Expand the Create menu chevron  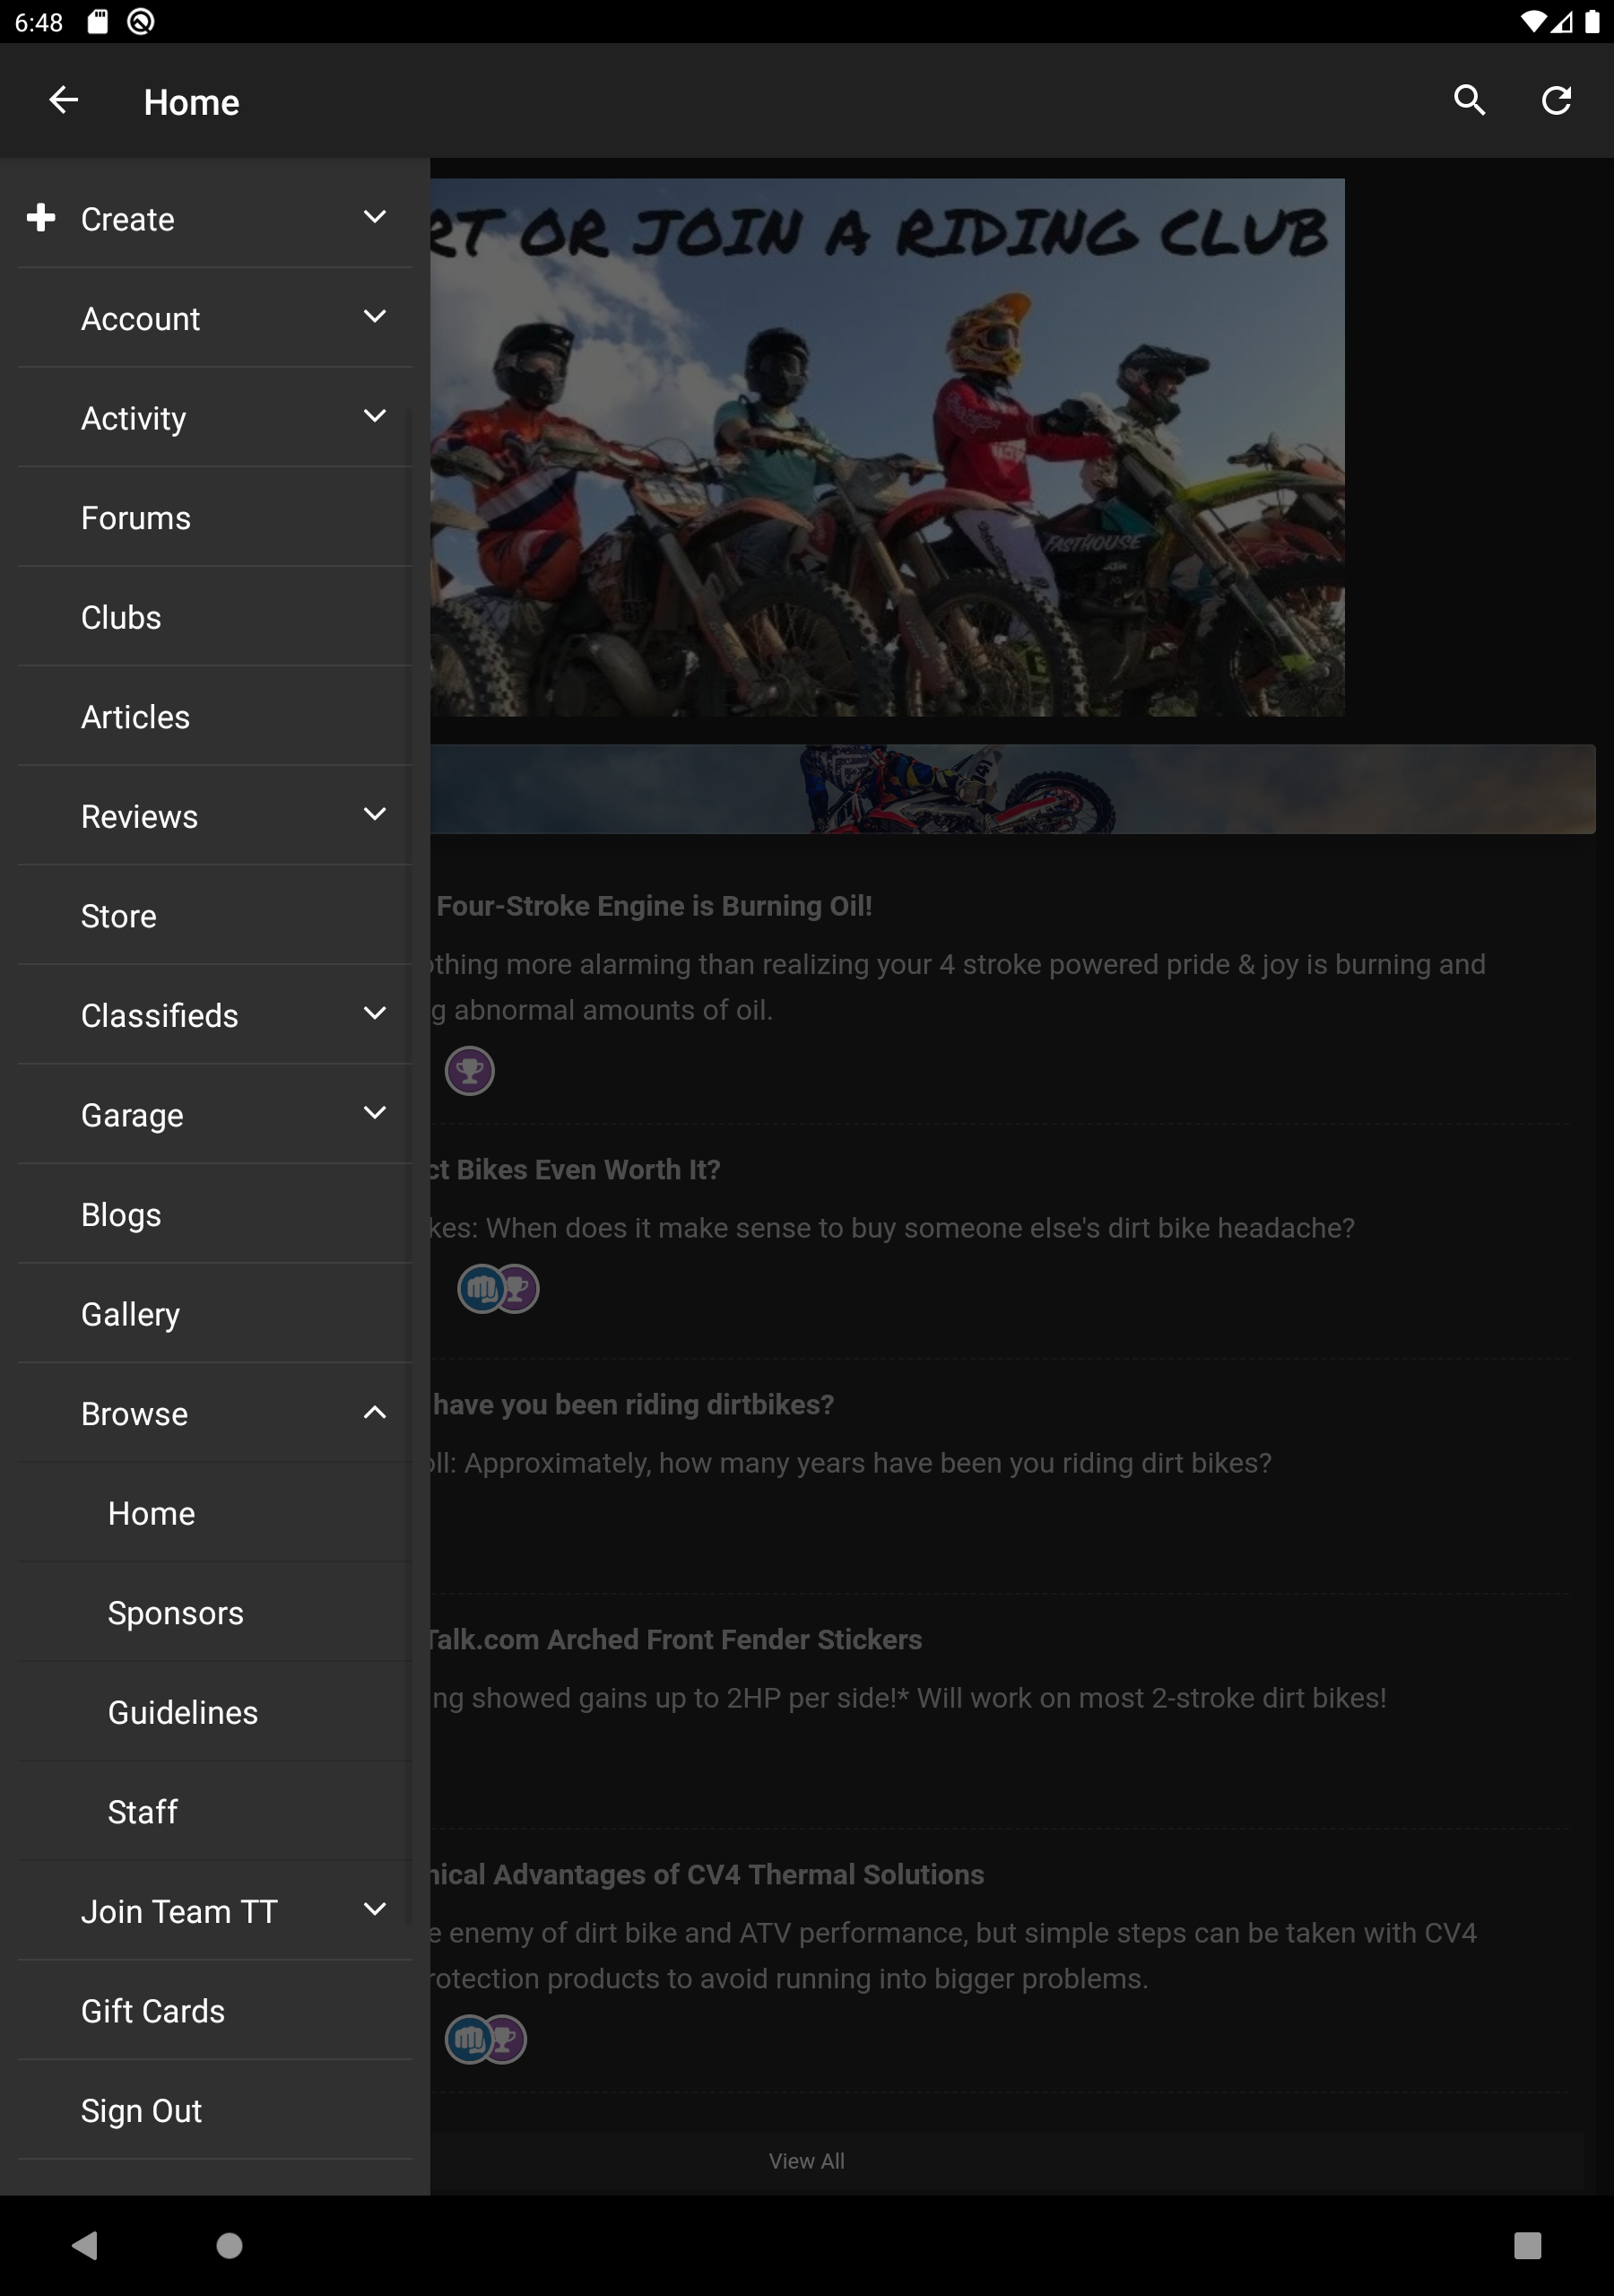pyautogui.click(x=375, y=217)
